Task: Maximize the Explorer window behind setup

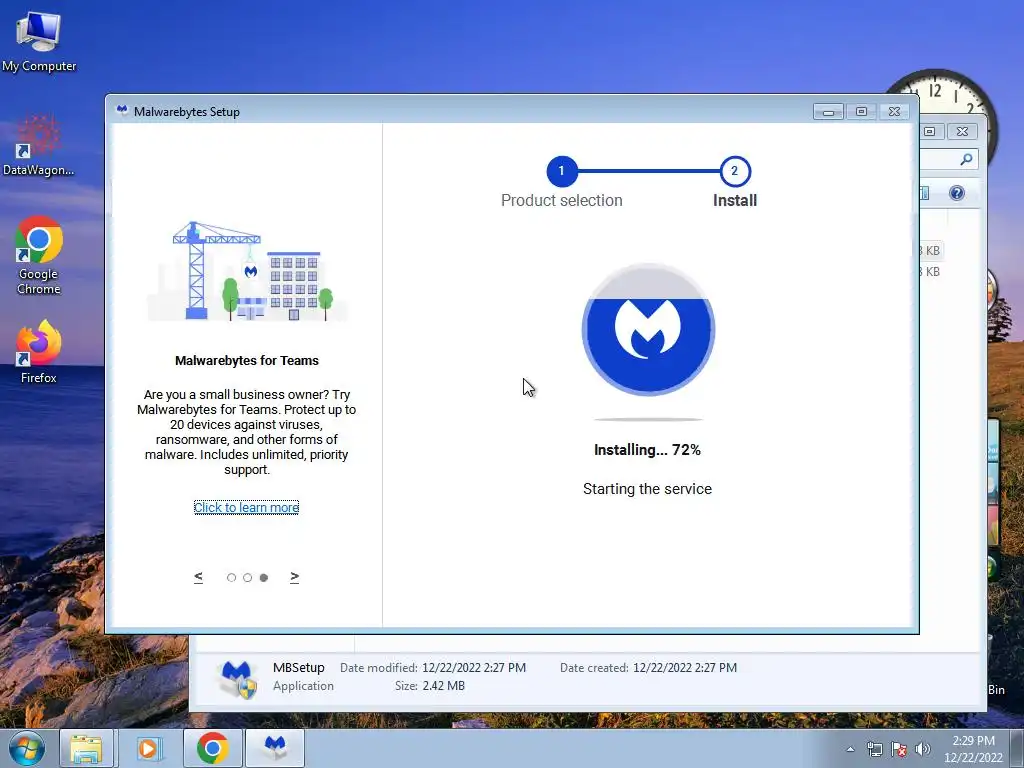Action: [x=929, y=131]
